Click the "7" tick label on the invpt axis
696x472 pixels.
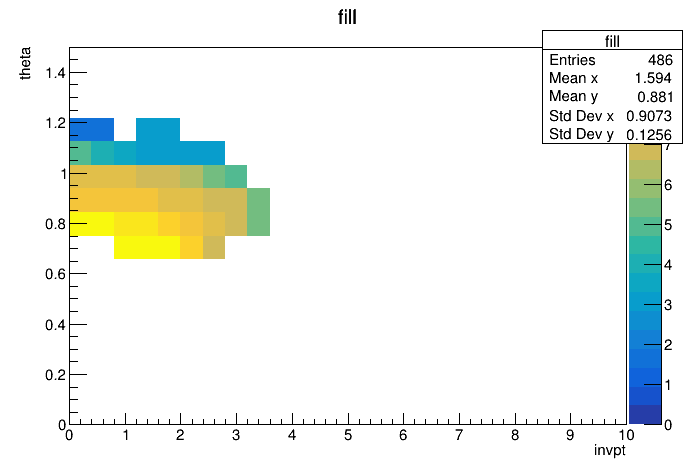(459, 435)
